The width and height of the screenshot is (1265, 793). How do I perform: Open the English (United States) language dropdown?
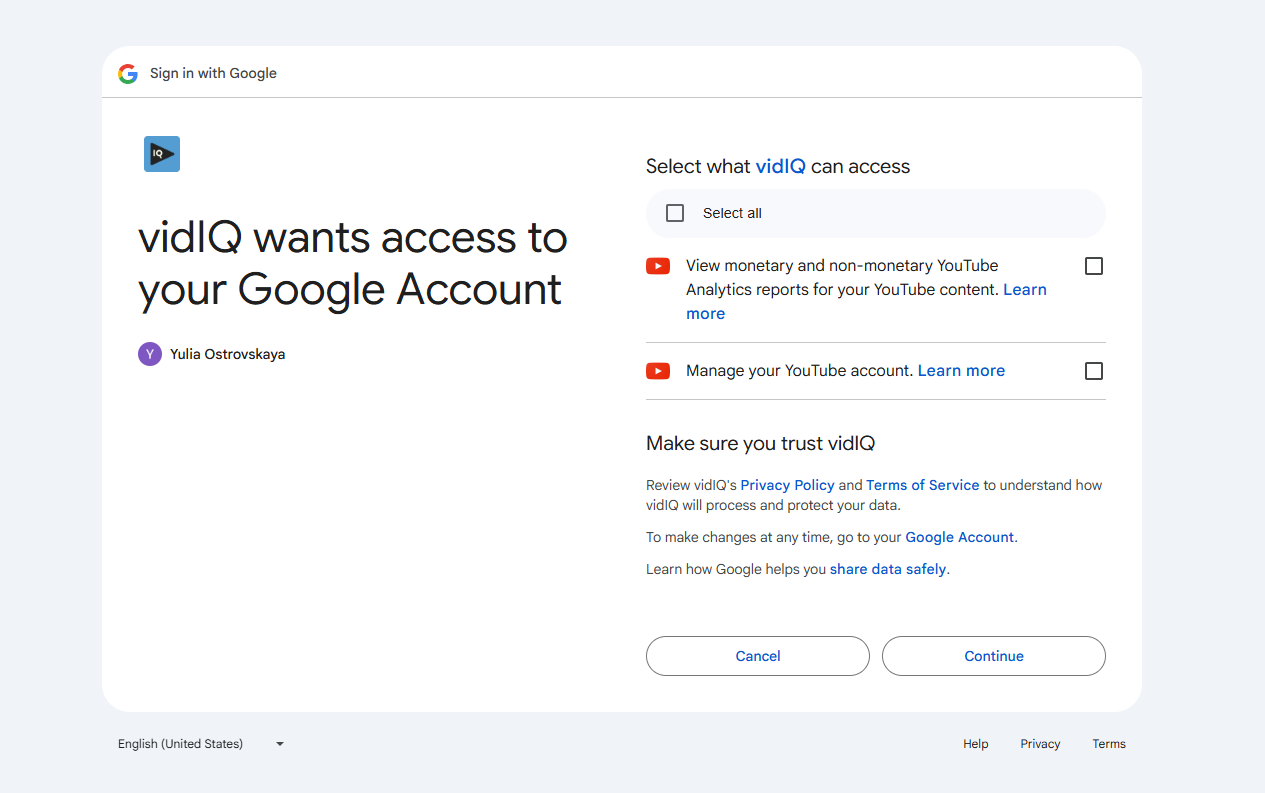(201, 744)
